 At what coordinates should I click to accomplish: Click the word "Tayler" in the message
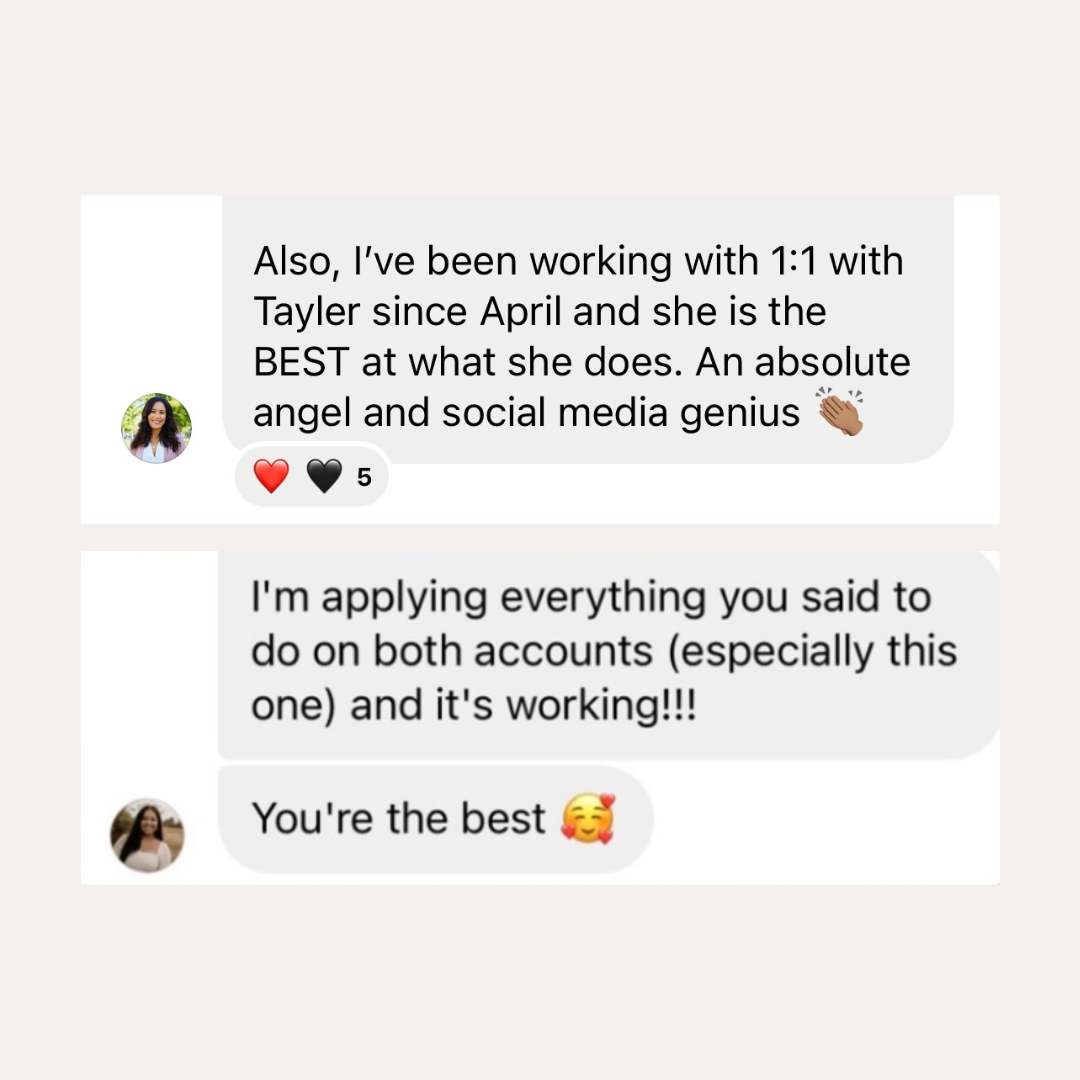(307, 313)
